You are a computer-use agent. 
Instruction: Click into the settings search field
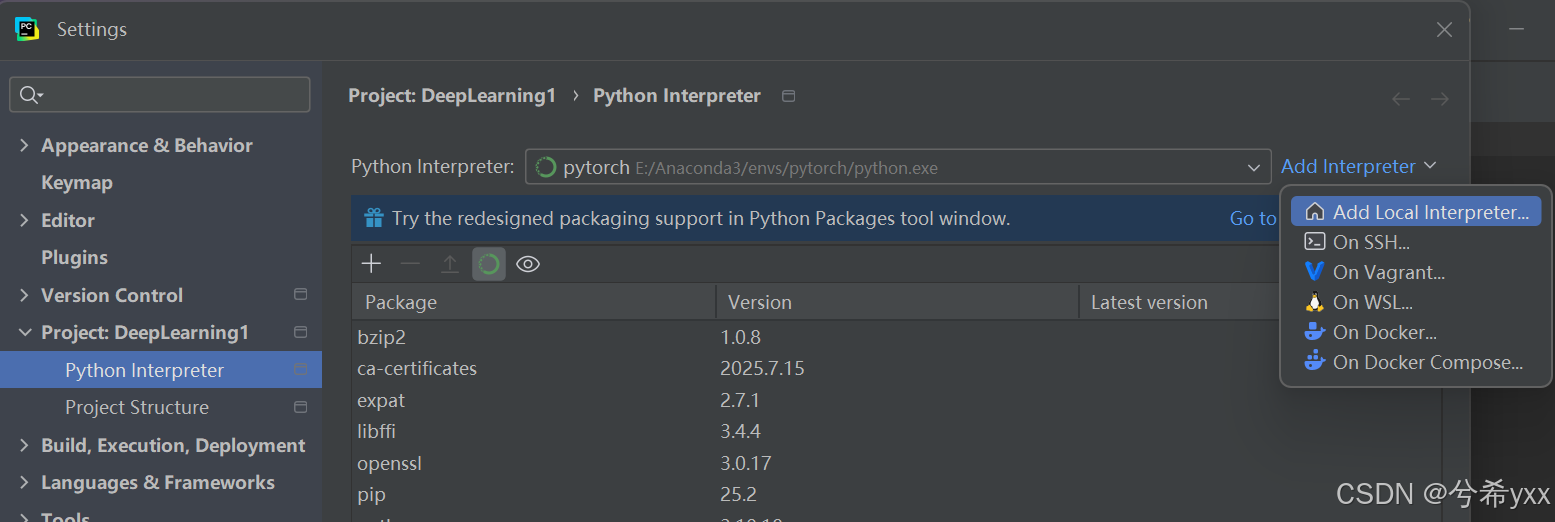pyautogui.click(x=160, y=95)
